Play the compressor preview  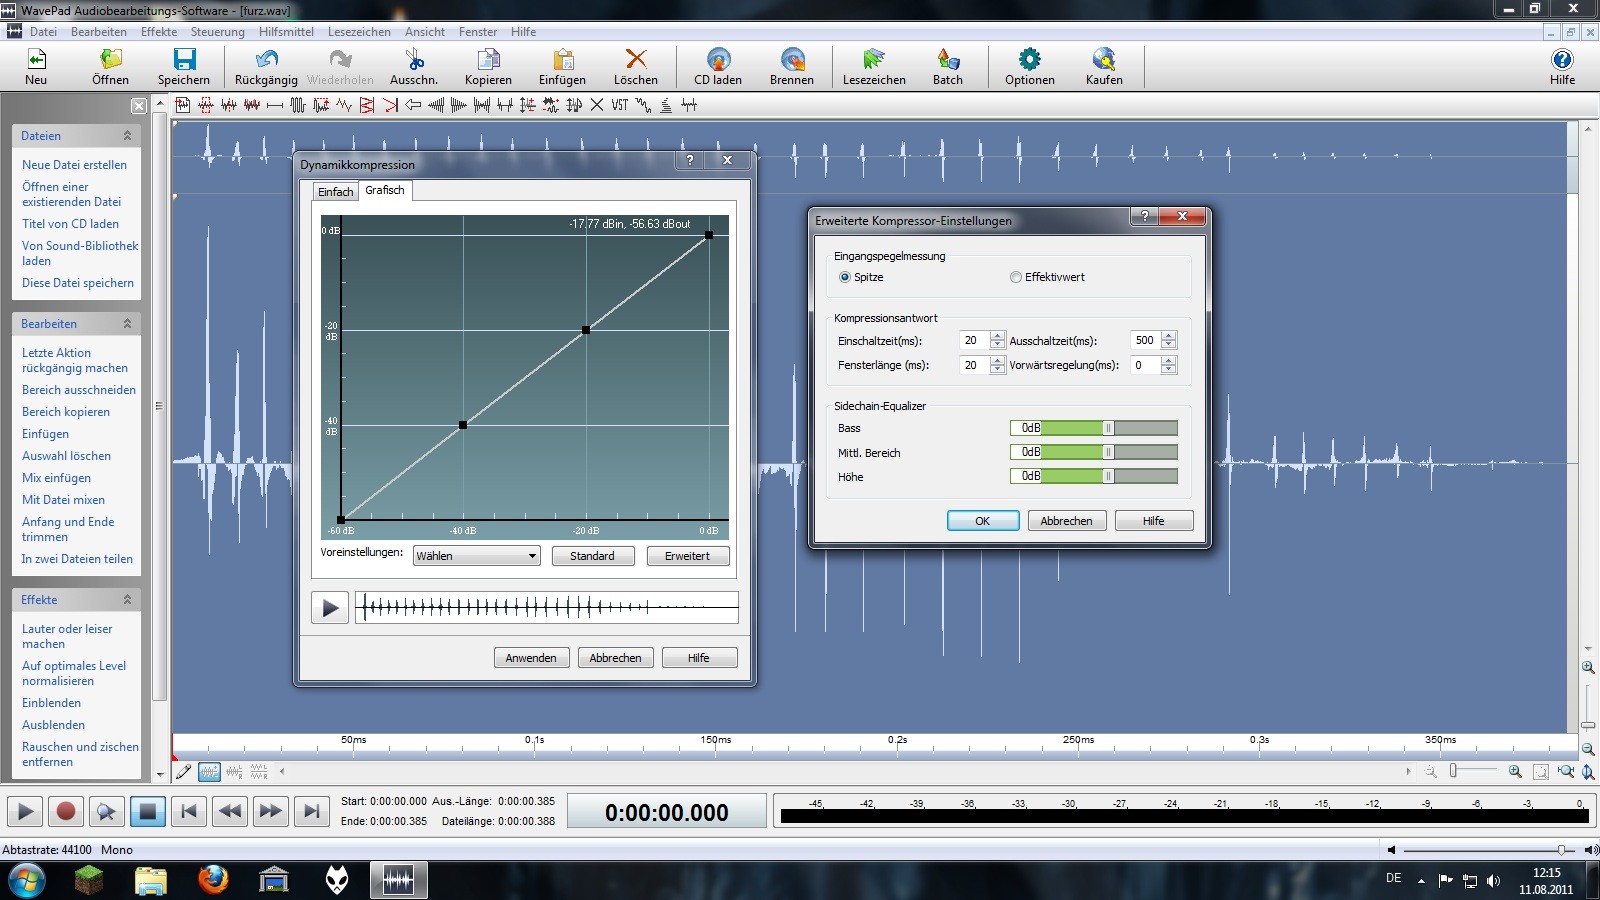click(330, 608)
